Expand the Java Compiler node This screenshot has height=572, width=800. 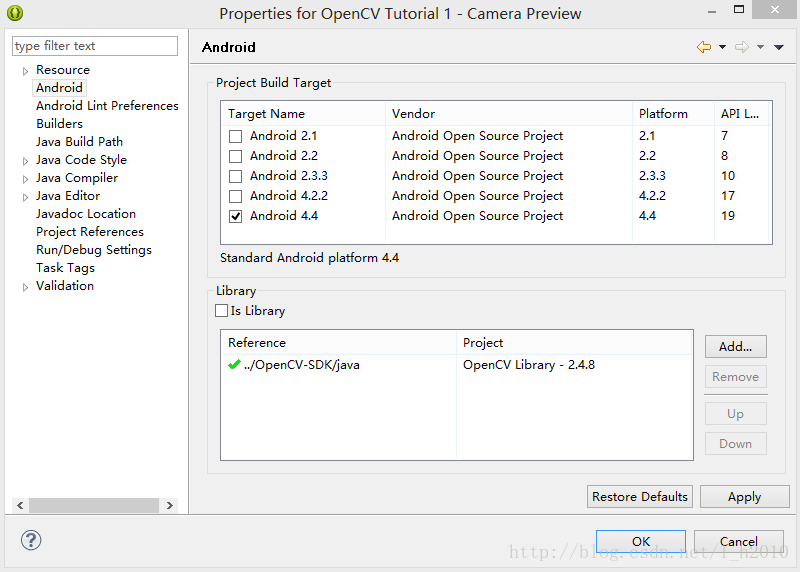click(25, 179)
